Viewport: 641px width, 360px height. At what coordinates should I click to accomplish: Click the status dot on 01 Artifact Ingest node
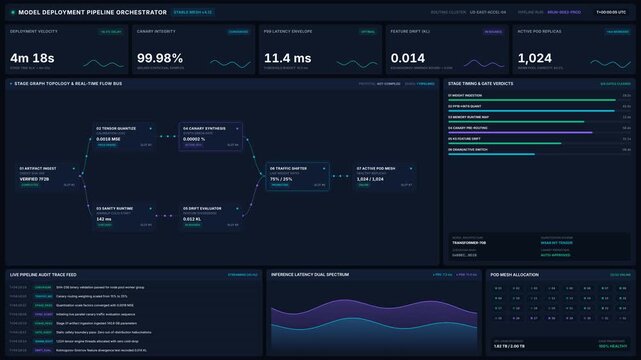[x=74, y=168]
